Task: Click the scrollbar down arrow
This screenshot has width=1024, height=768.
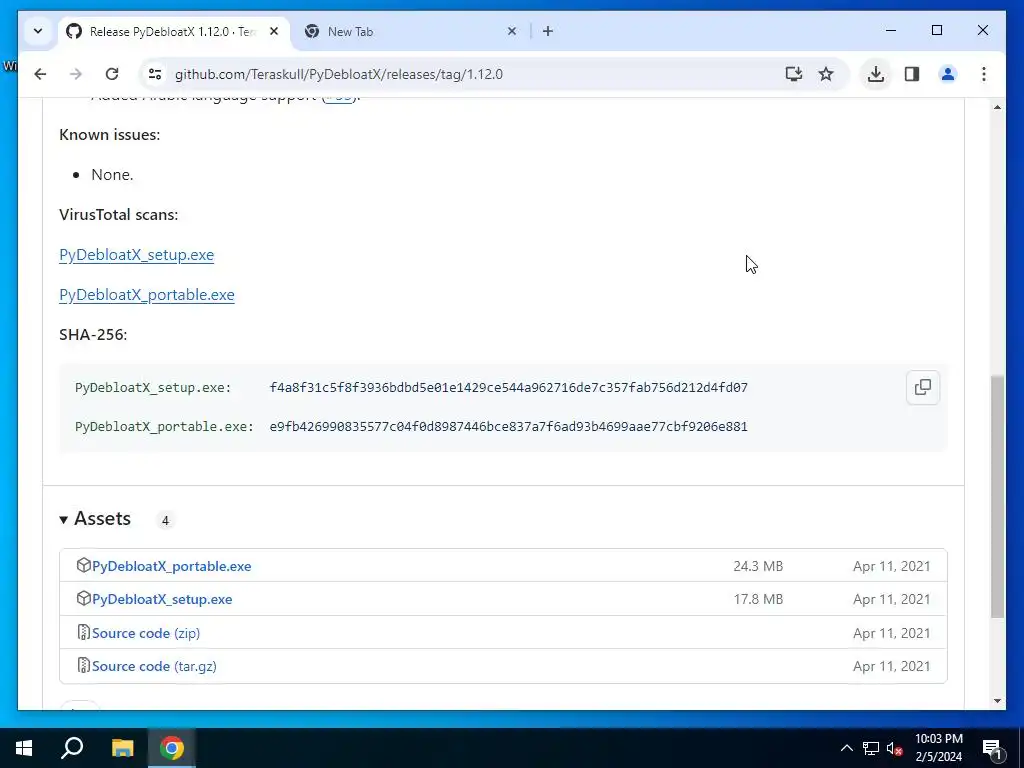Action: point(997,701)
